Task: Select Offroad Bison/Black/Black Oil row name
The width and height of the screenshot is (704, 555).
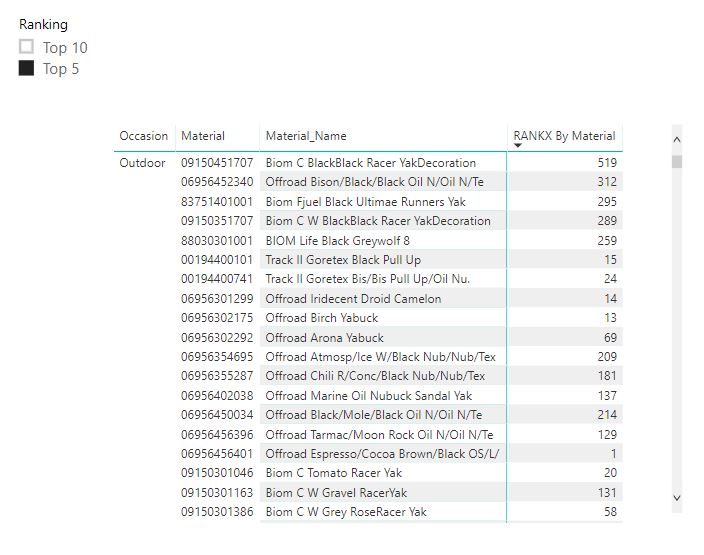Action: (x=374, y=182)
